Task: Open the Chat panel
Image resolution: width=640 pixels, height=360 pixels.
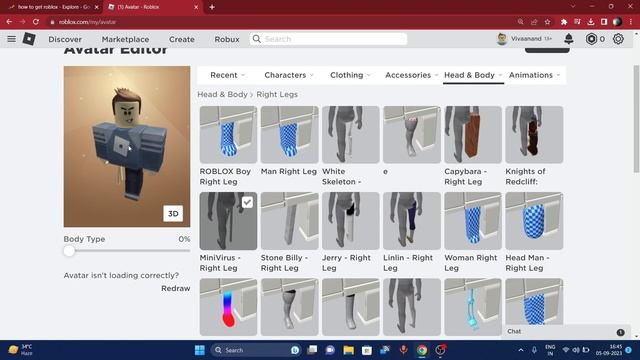Action: point(566,331)
